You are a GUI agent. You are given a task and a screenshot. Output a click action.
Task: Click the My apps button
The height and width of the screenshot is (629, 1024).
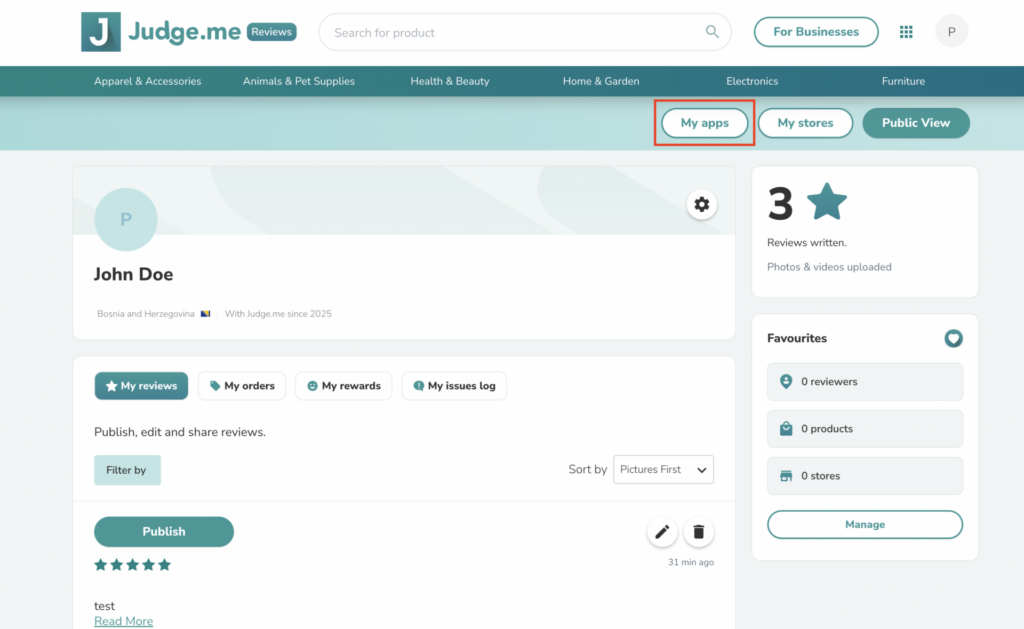pos(704,123)
